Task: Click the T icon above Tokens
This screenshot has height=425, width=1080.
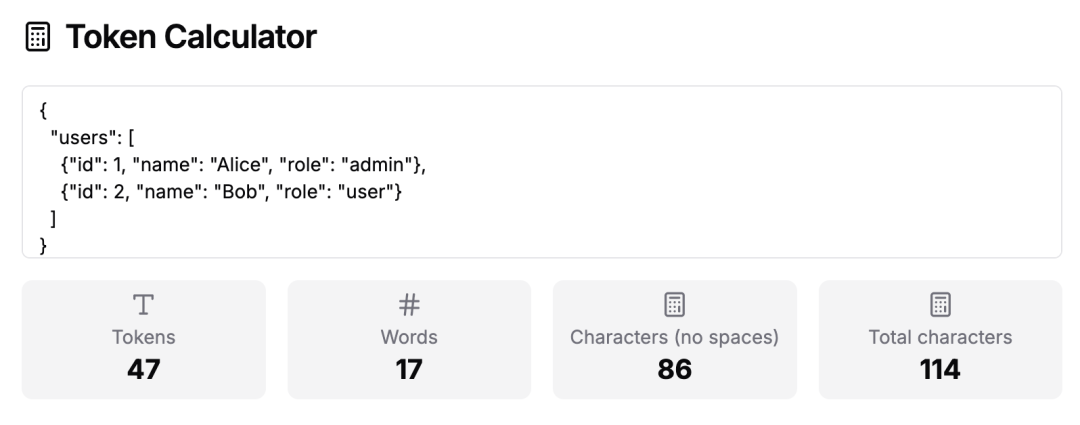Action: click(144, 305)
